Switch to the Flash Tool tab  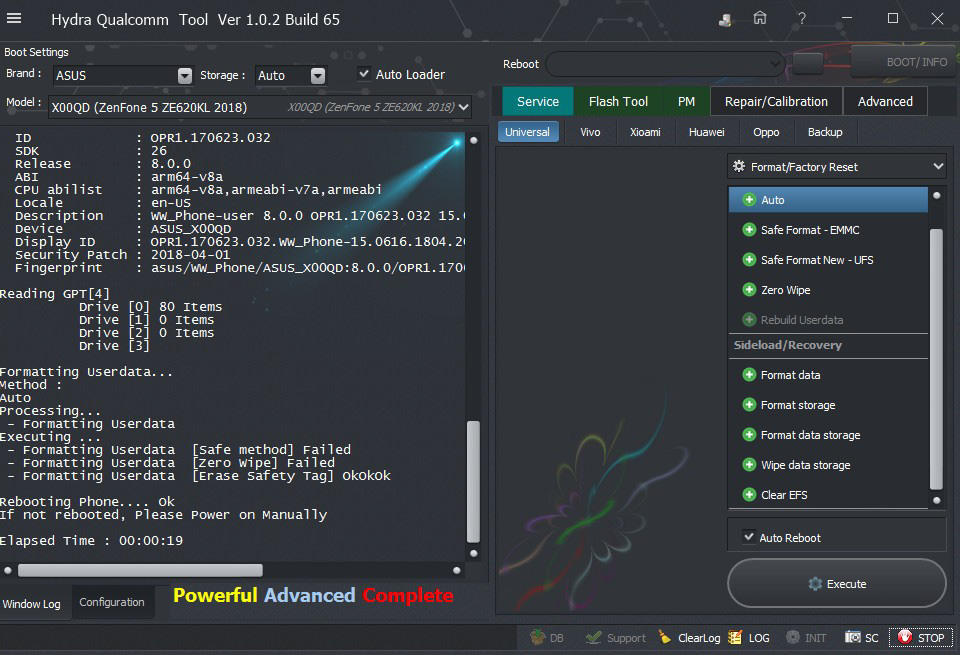618,101
